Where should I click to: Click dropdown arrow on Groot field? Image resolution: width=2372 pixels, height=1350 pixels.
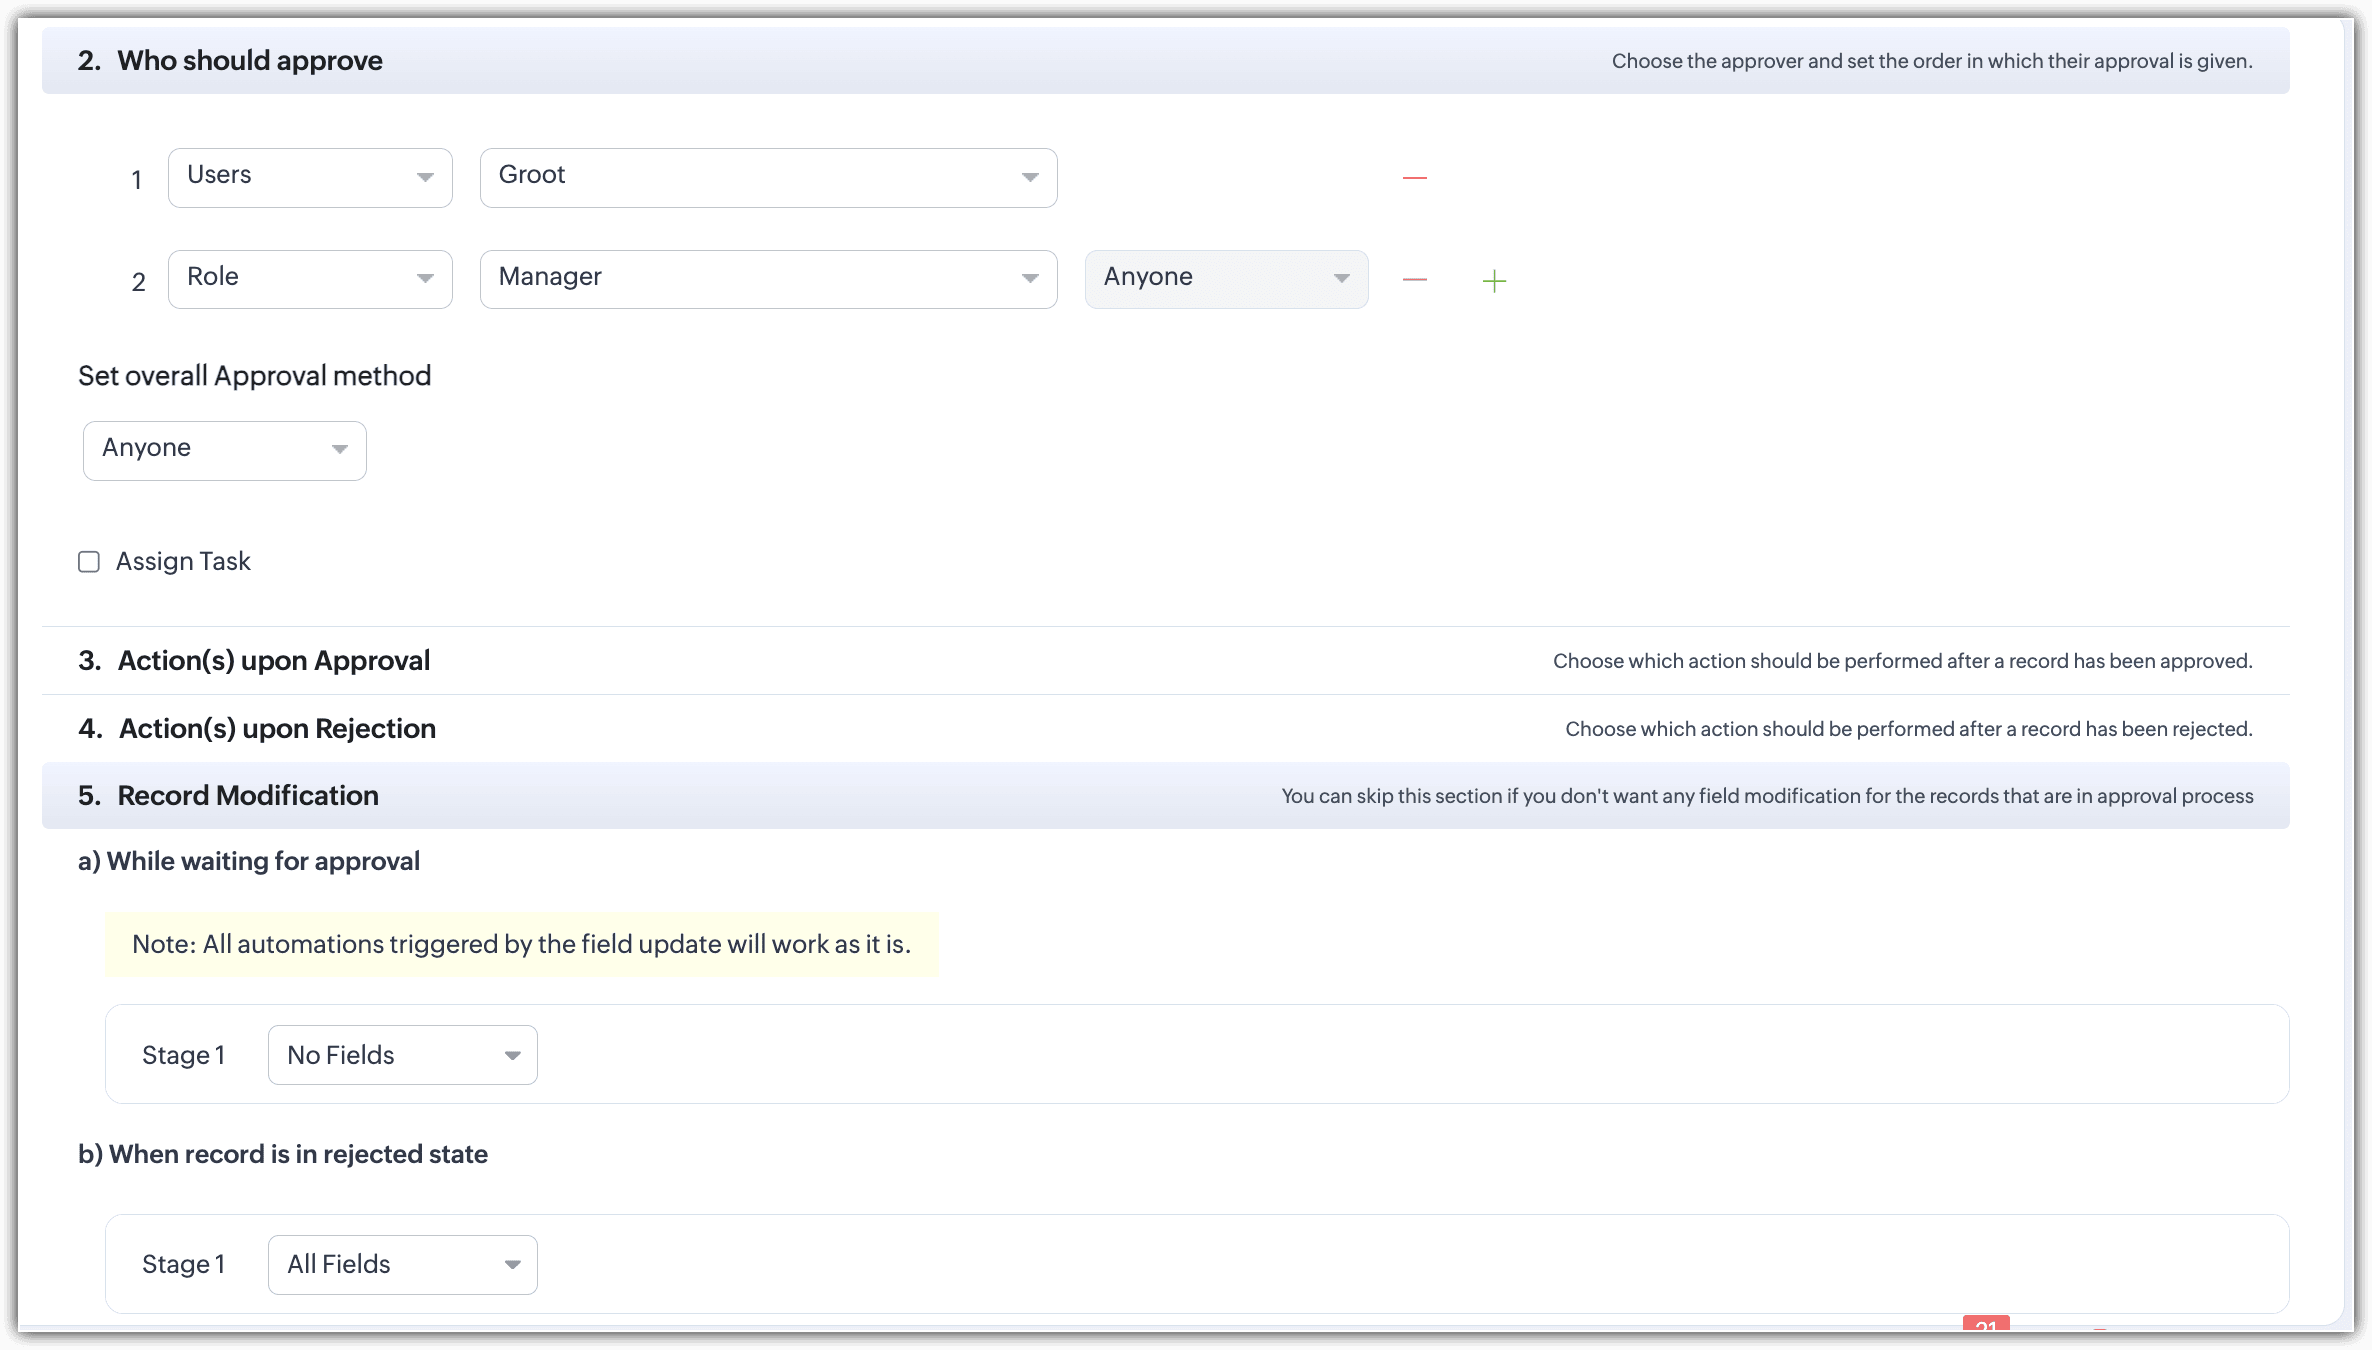(x=1030, y=178)
